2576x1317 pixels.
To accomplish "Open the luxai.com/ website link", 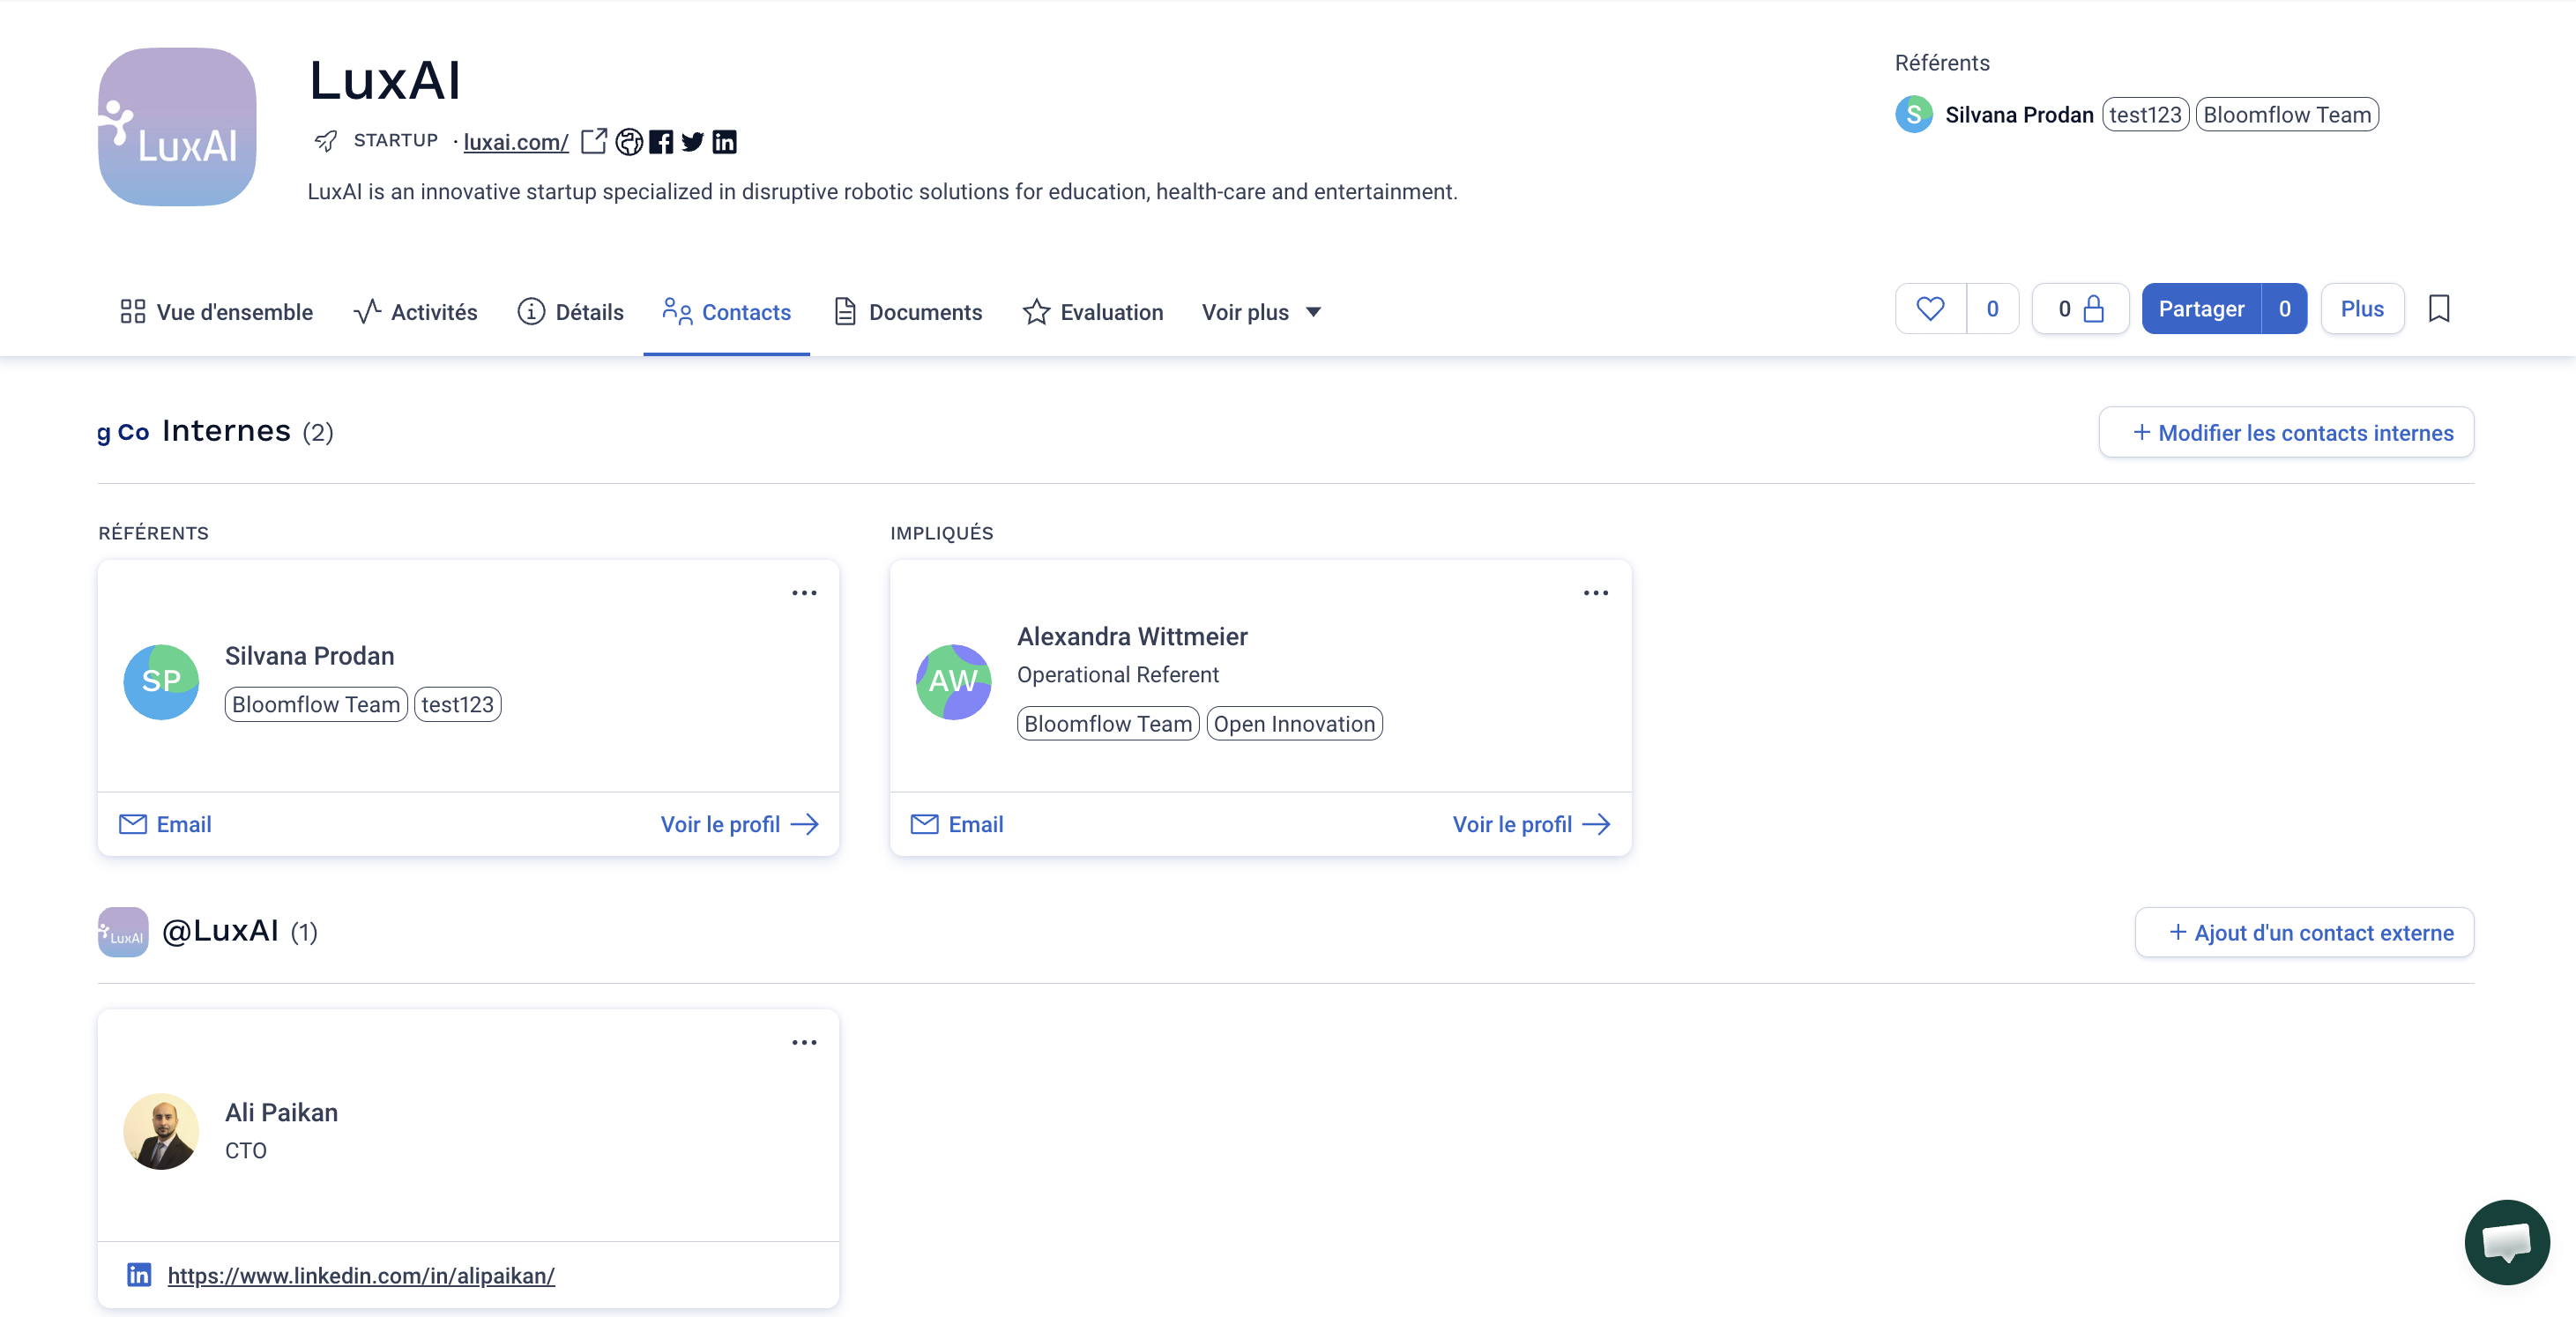I will click(516, 142).
